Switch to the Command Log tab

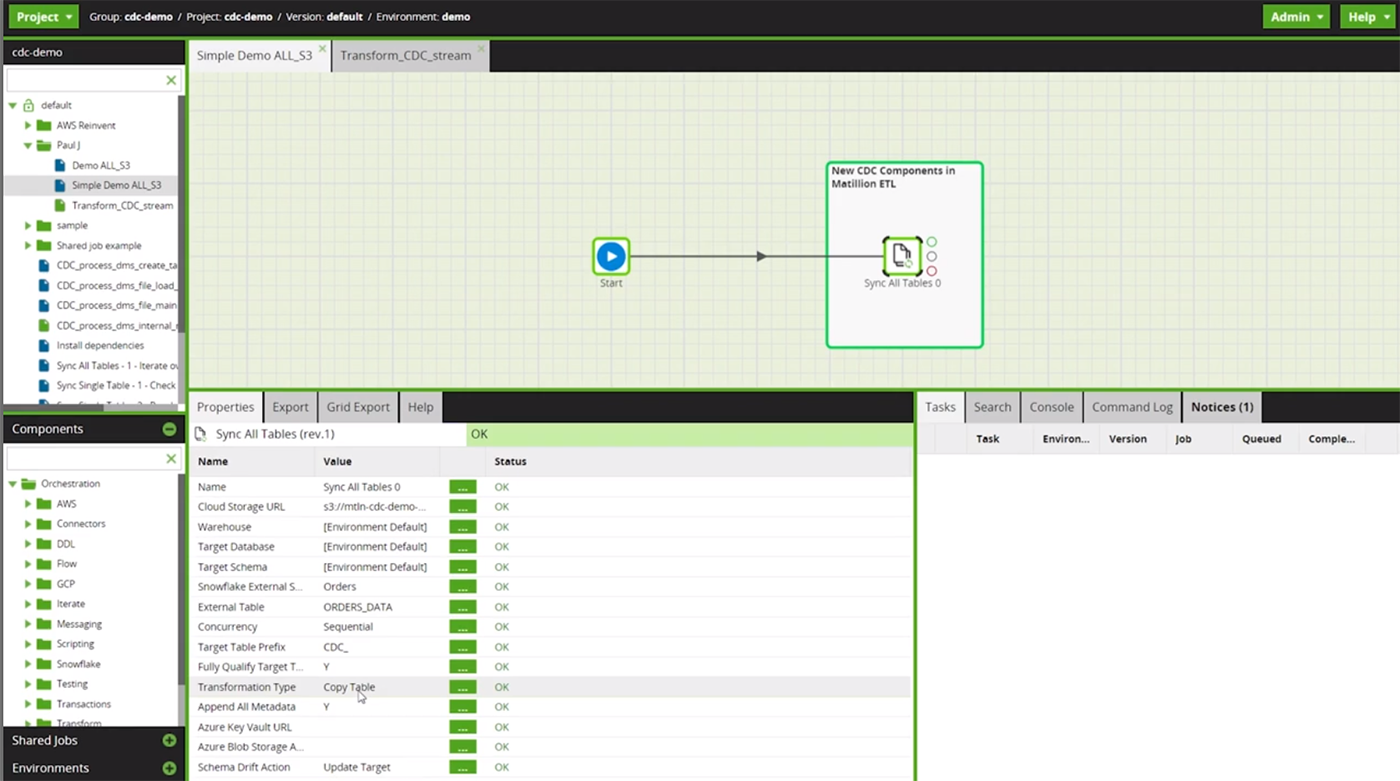point(1132,407)
